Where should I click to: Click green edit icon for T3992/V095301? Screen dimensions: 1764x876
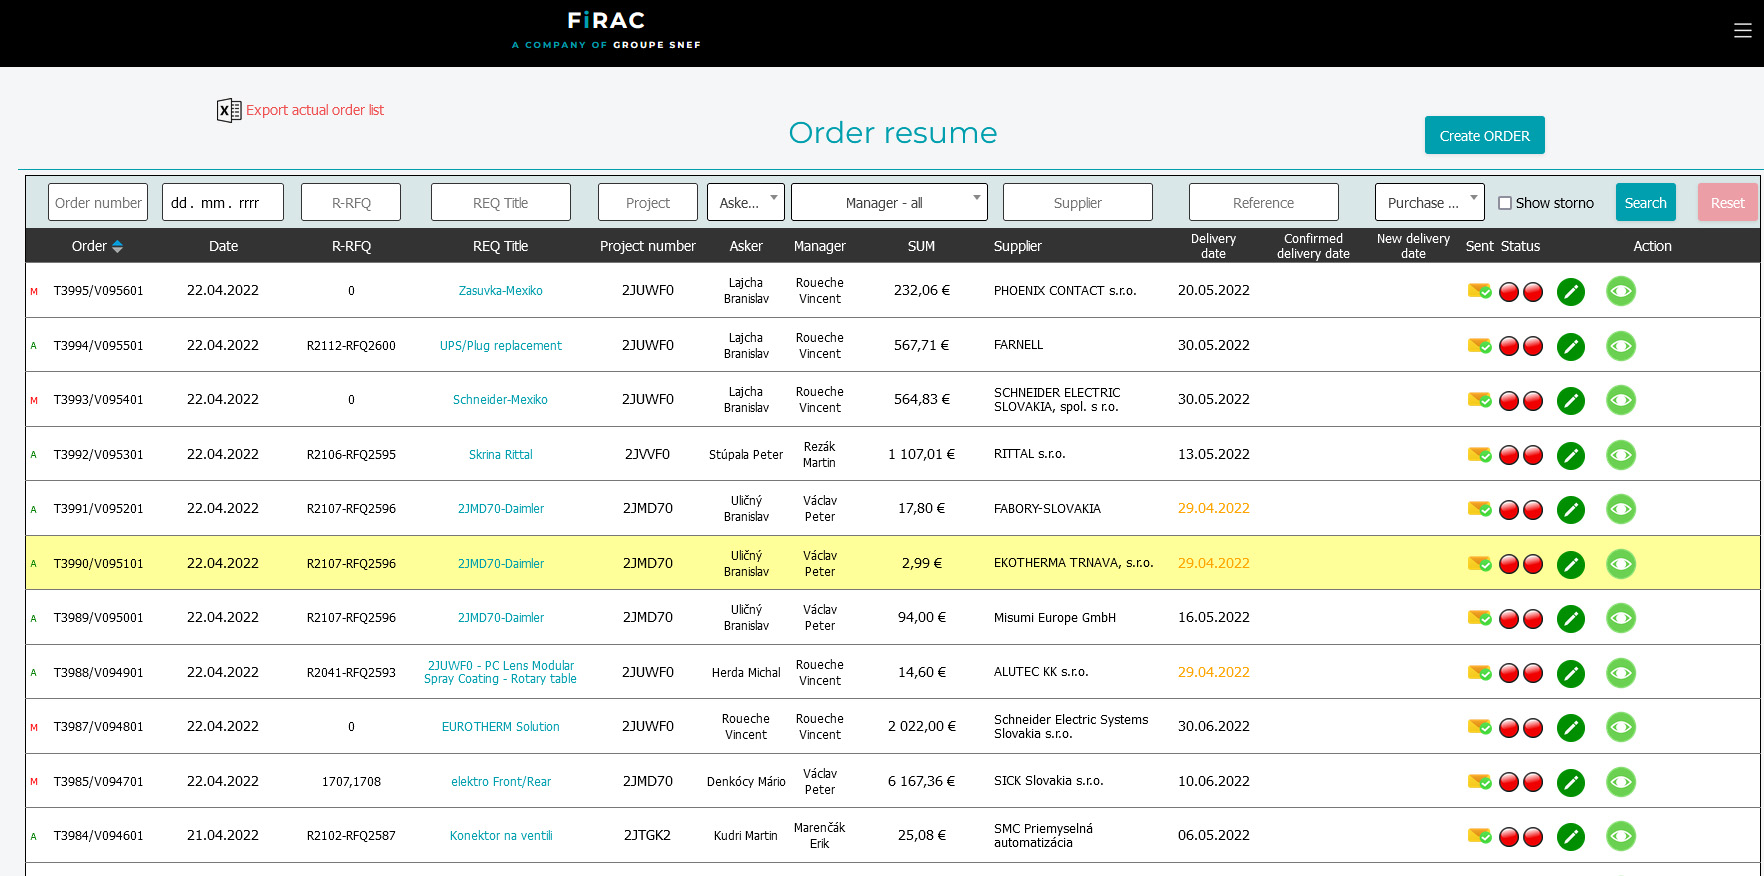coord(1570,456)
